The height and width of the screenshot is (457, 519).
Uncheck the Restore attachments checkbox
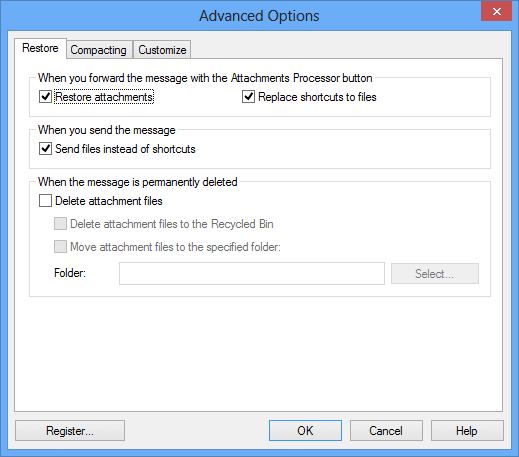coord(45,97)
